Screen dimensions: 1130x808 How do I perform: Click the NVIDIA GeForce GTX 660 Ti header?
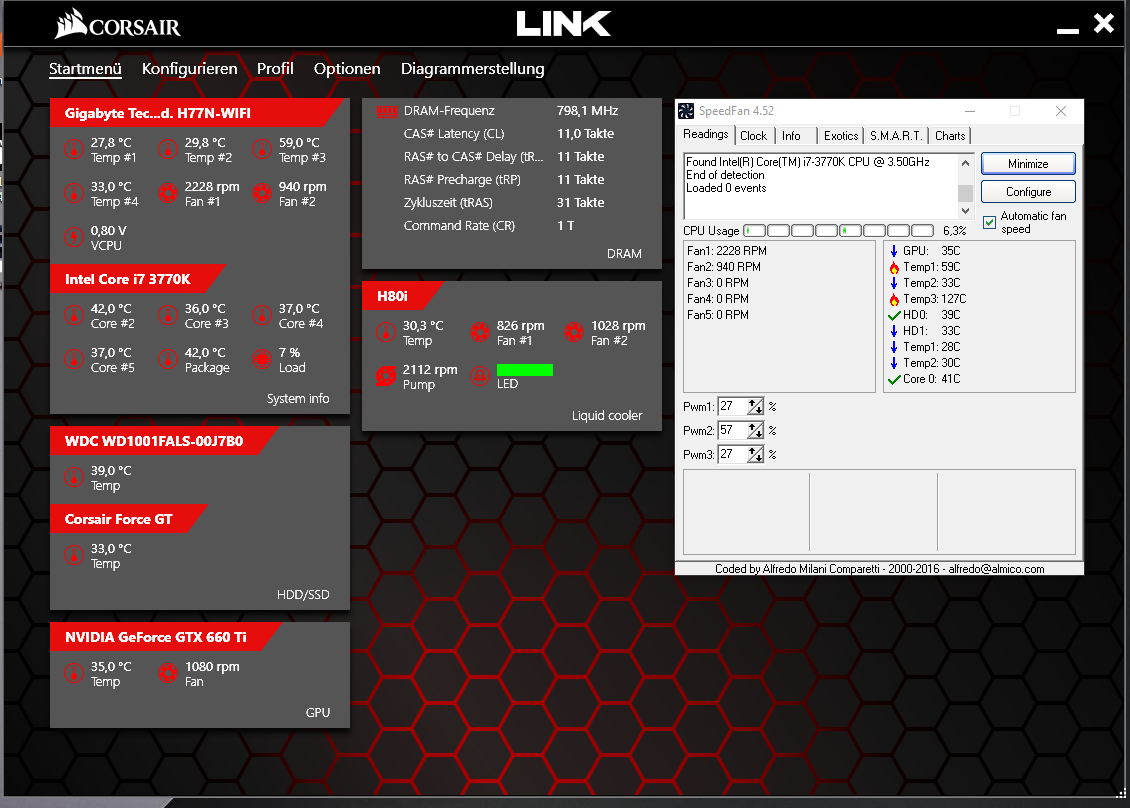click(166, 637)
